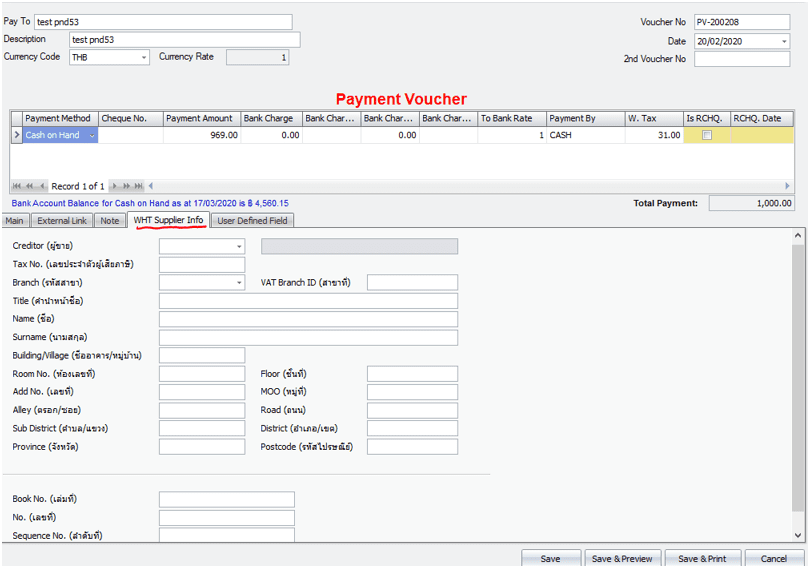Open the Currency Code dropdown
Viewport: 811px width, 570px height.
point(144,58)
